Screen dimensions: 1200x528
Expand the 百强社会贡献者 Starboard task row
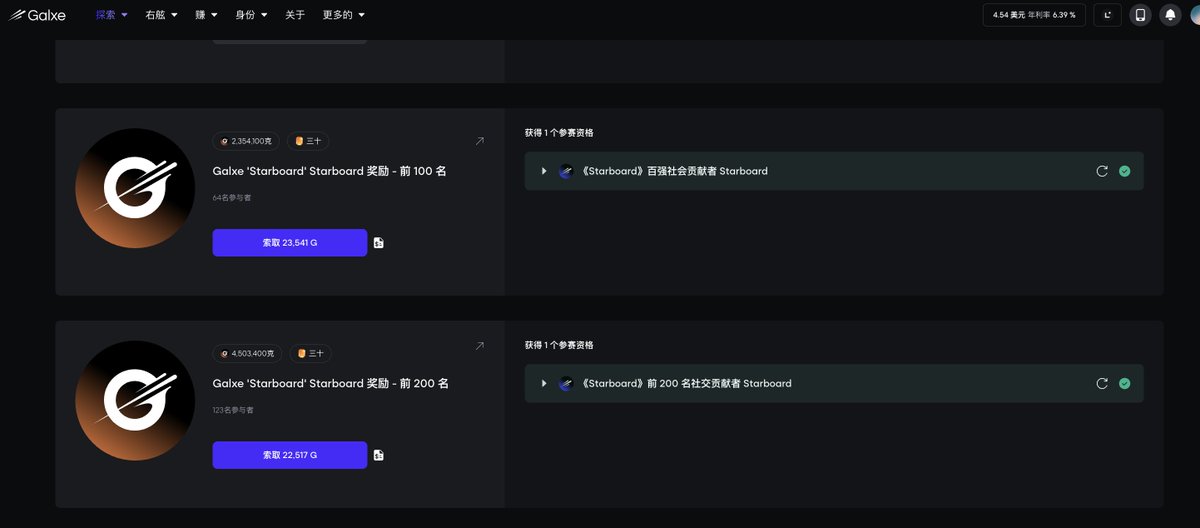click(x=544, y=171)
